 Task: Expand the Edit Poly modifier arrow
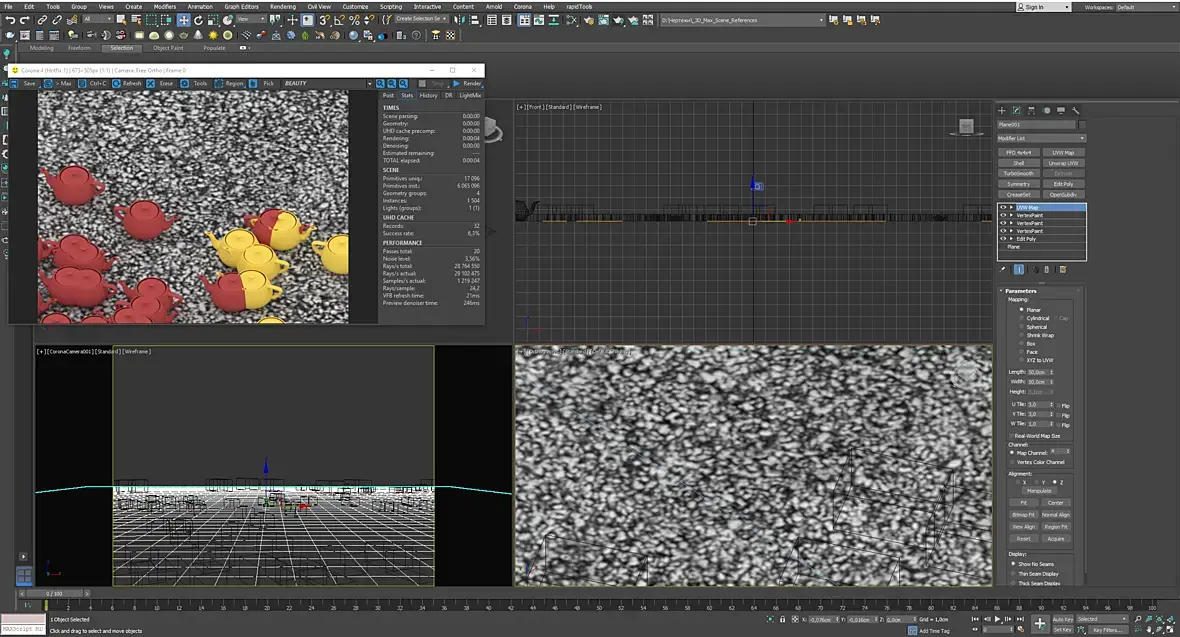(1011, 239)
